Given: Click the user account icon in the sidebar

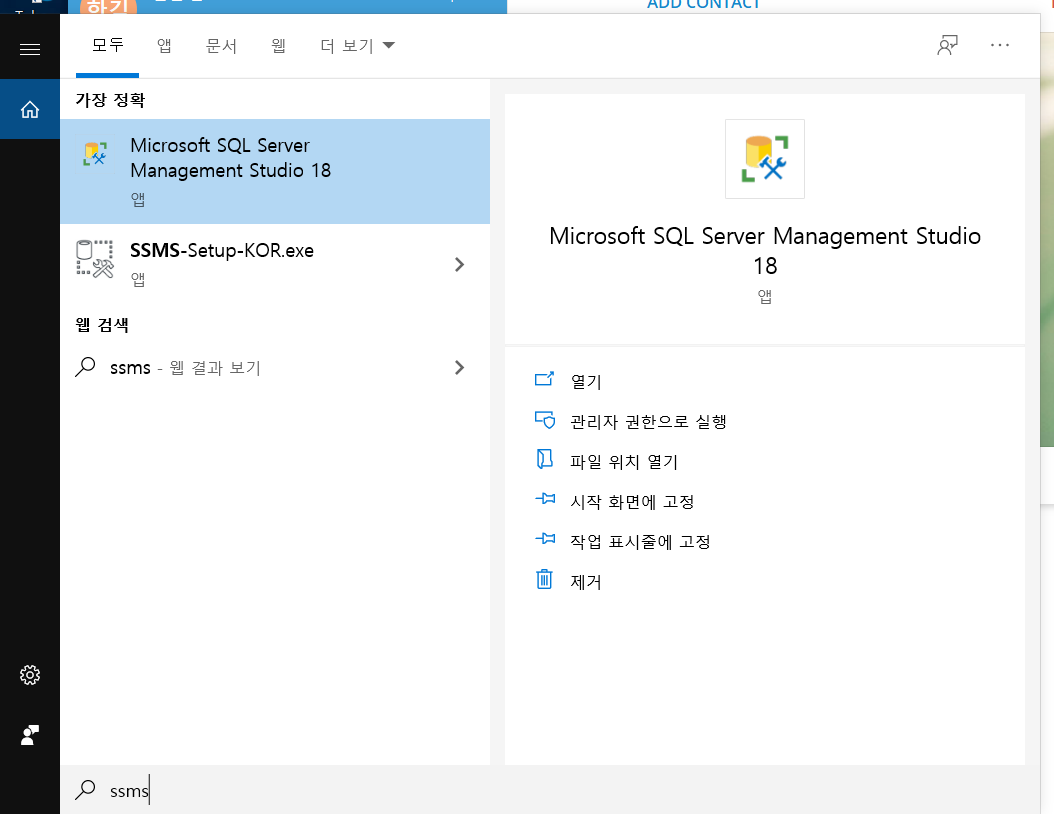Looking at the screenshot, I should pyautogui.click(x=30, y=735).
